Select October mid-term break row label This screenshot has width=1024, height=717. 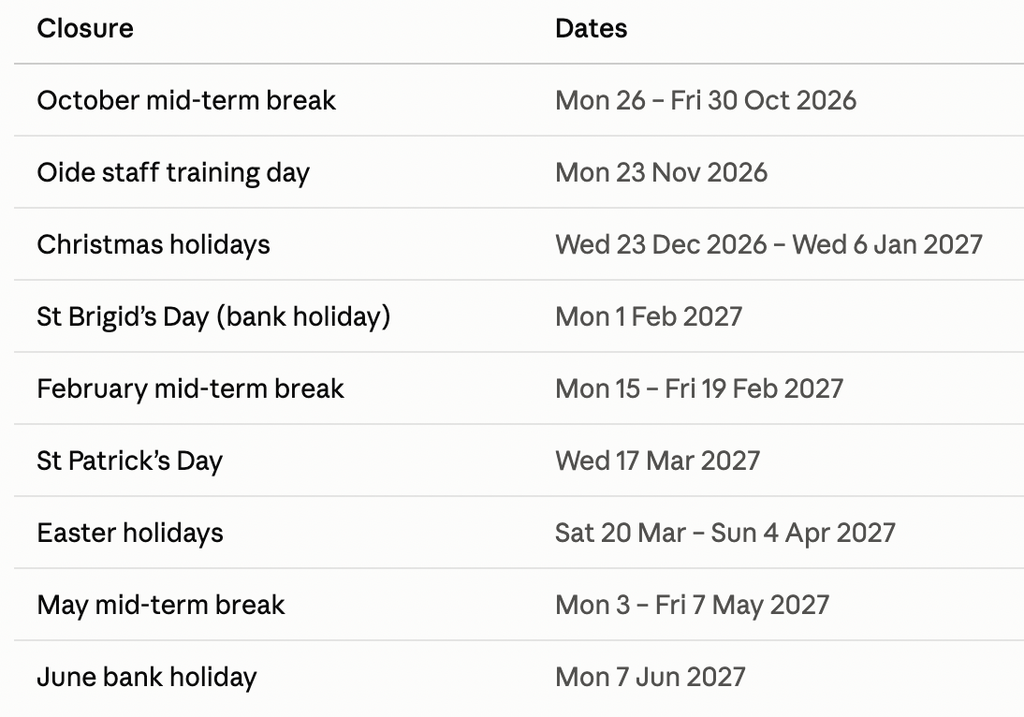pos(186,101)
